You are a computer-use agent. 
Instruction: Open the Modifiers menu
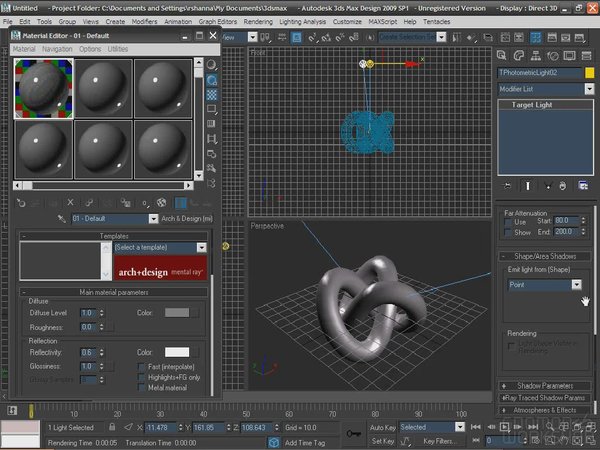pos(144,22)
